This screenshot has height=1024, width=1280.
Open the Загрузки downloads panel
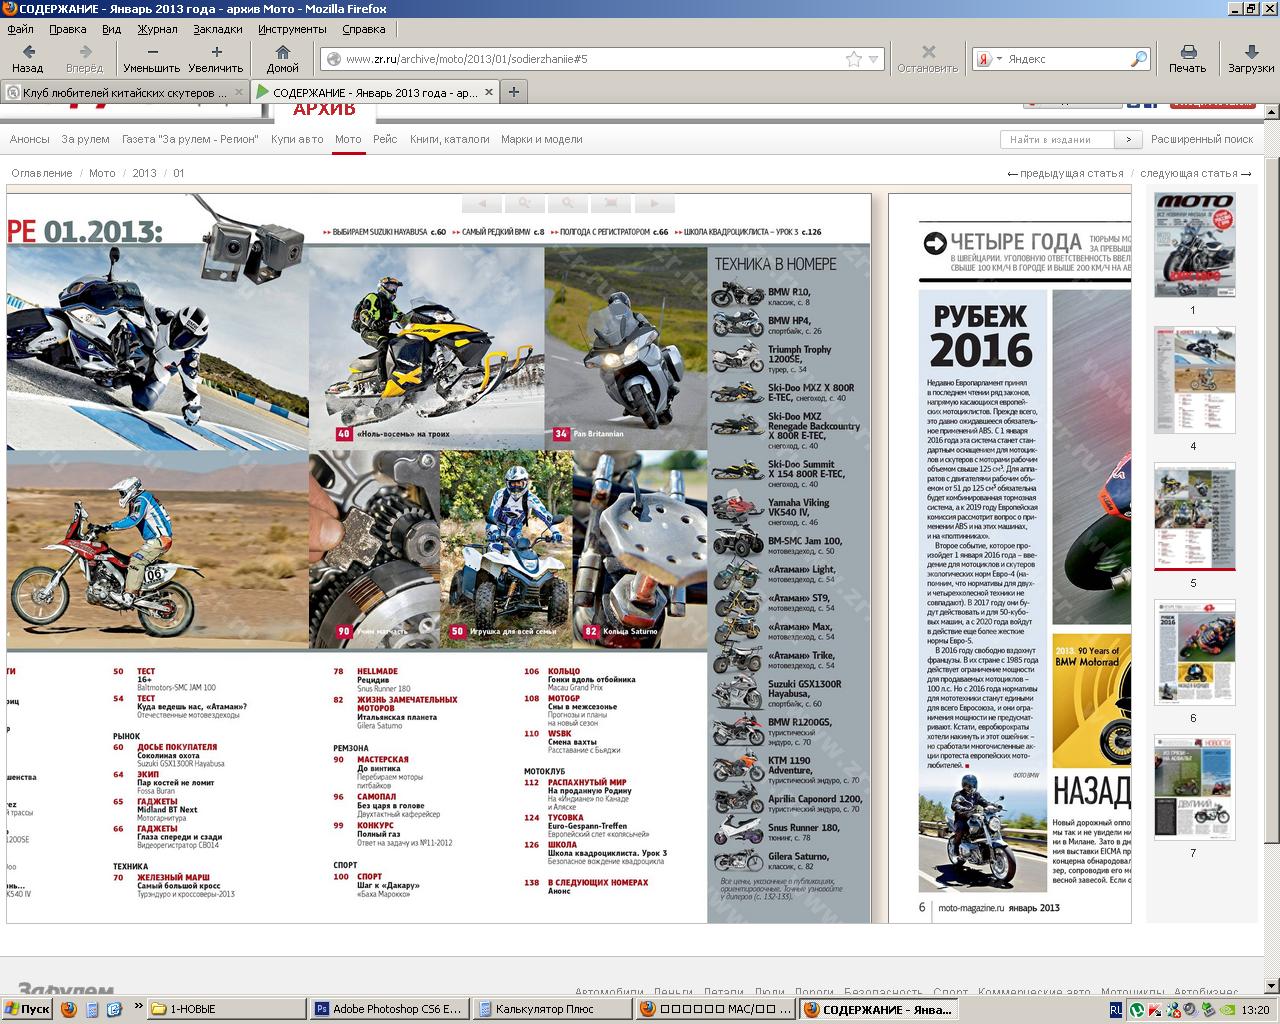(x=1250, y=58)
